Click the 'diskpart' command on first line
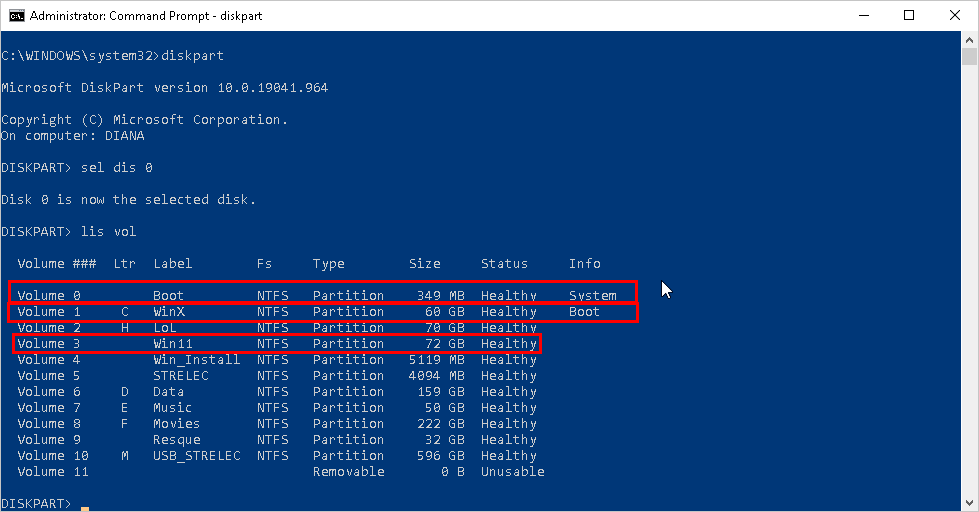This screenshot has width=979, height=512. (192, 56)
